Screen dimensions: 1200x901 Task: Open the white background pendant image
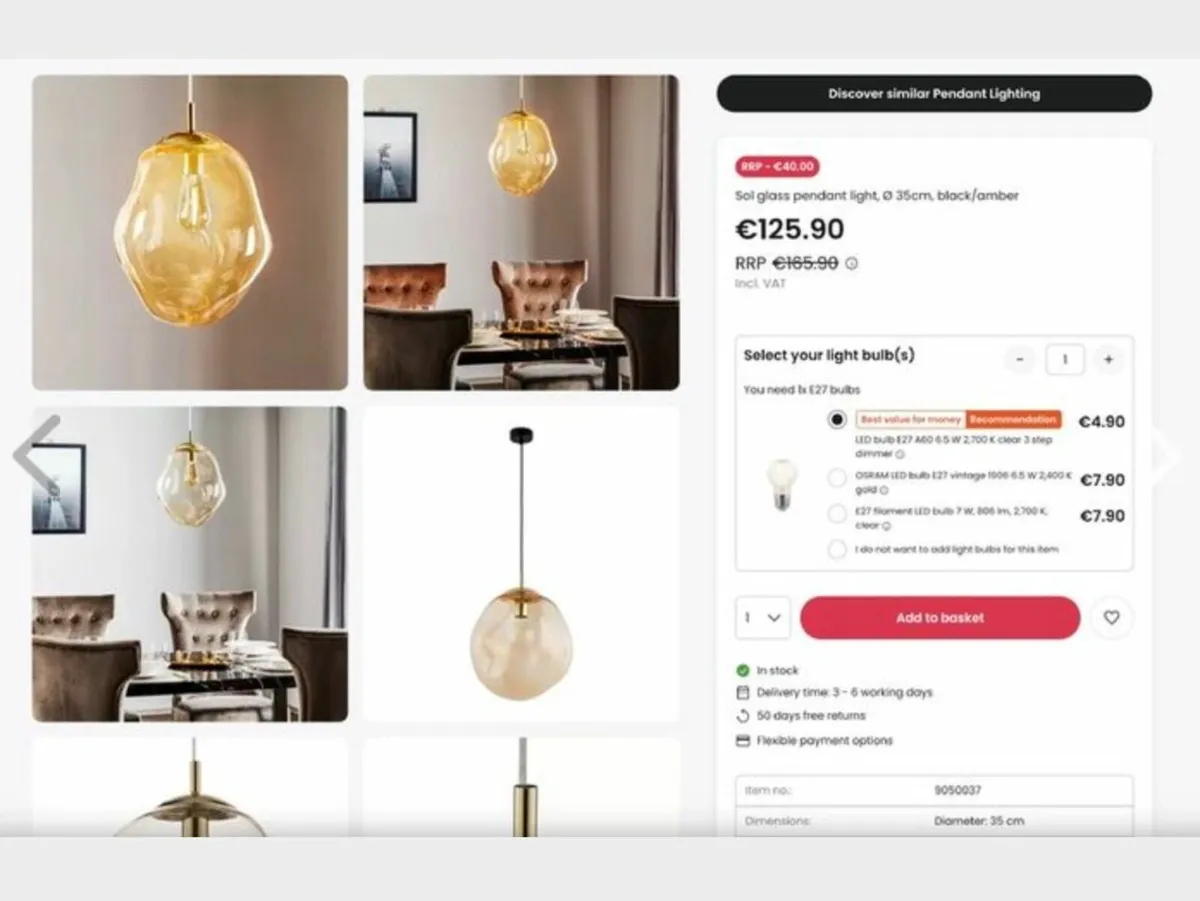coord(521,564)
